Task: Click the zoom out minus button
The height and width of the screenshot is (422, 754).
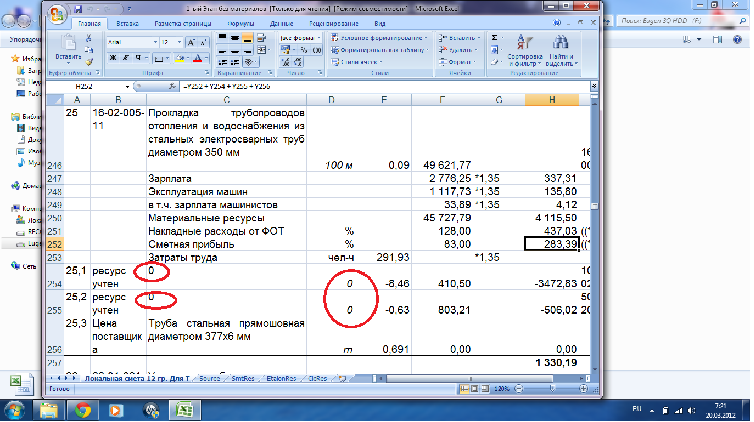Action: [x=518, y=389]
